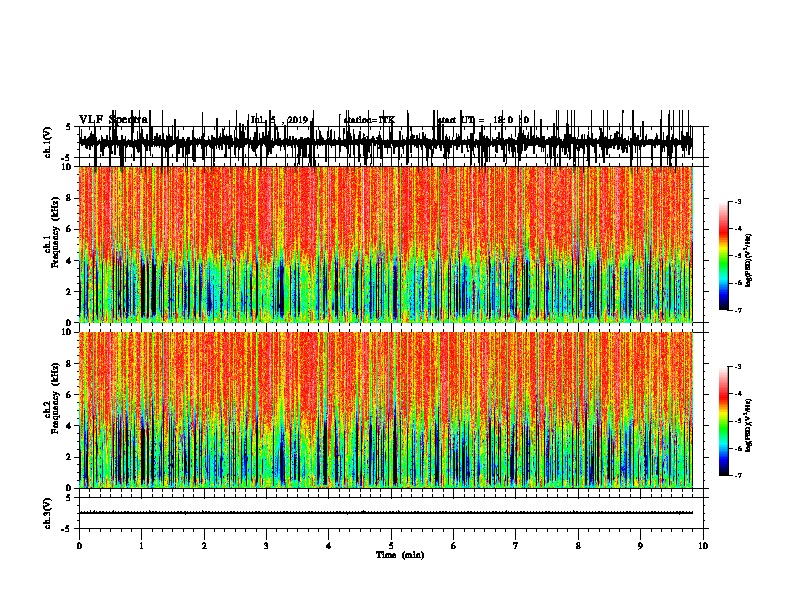The height and width of the screenshot is (612, 792).
Task: Select the "start UT = 18:0:0" label
Action: coord(483,120)
